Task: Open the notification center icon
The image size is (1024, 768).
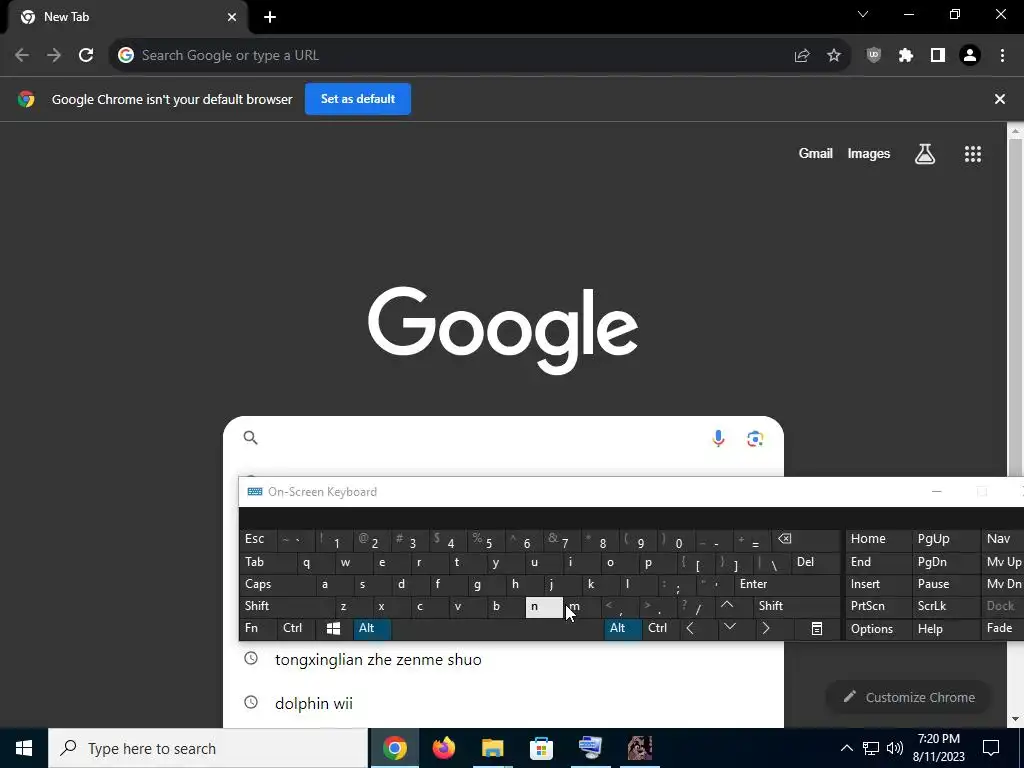Action: coord(991,748)
